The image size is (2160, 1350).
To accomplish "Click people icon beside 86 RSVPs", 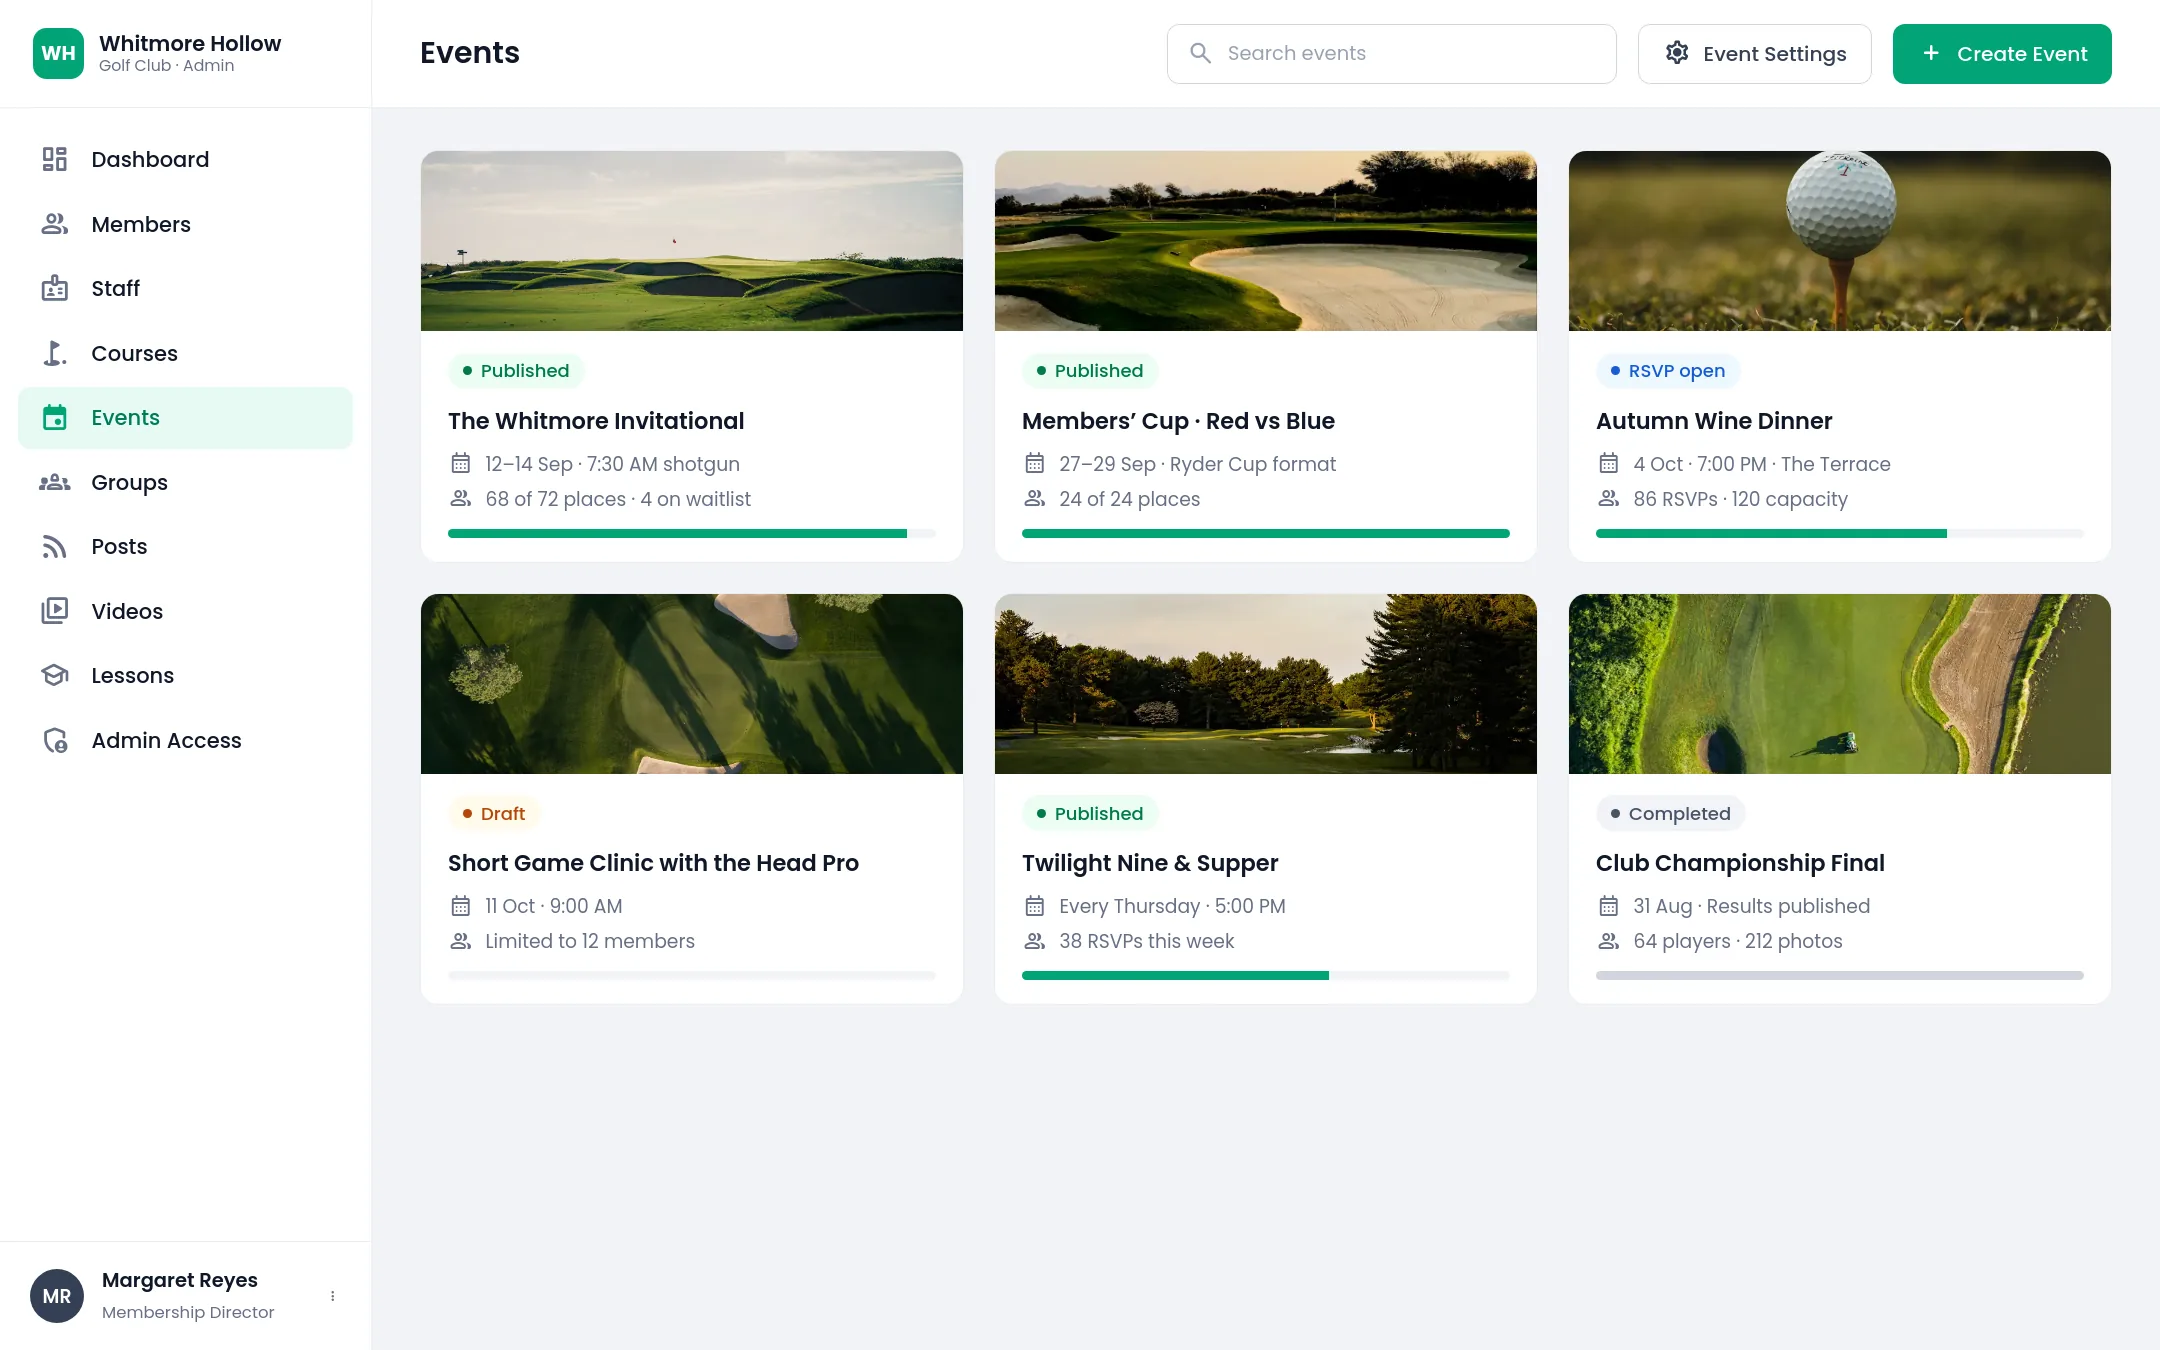I will click(x=1609, y=498).
